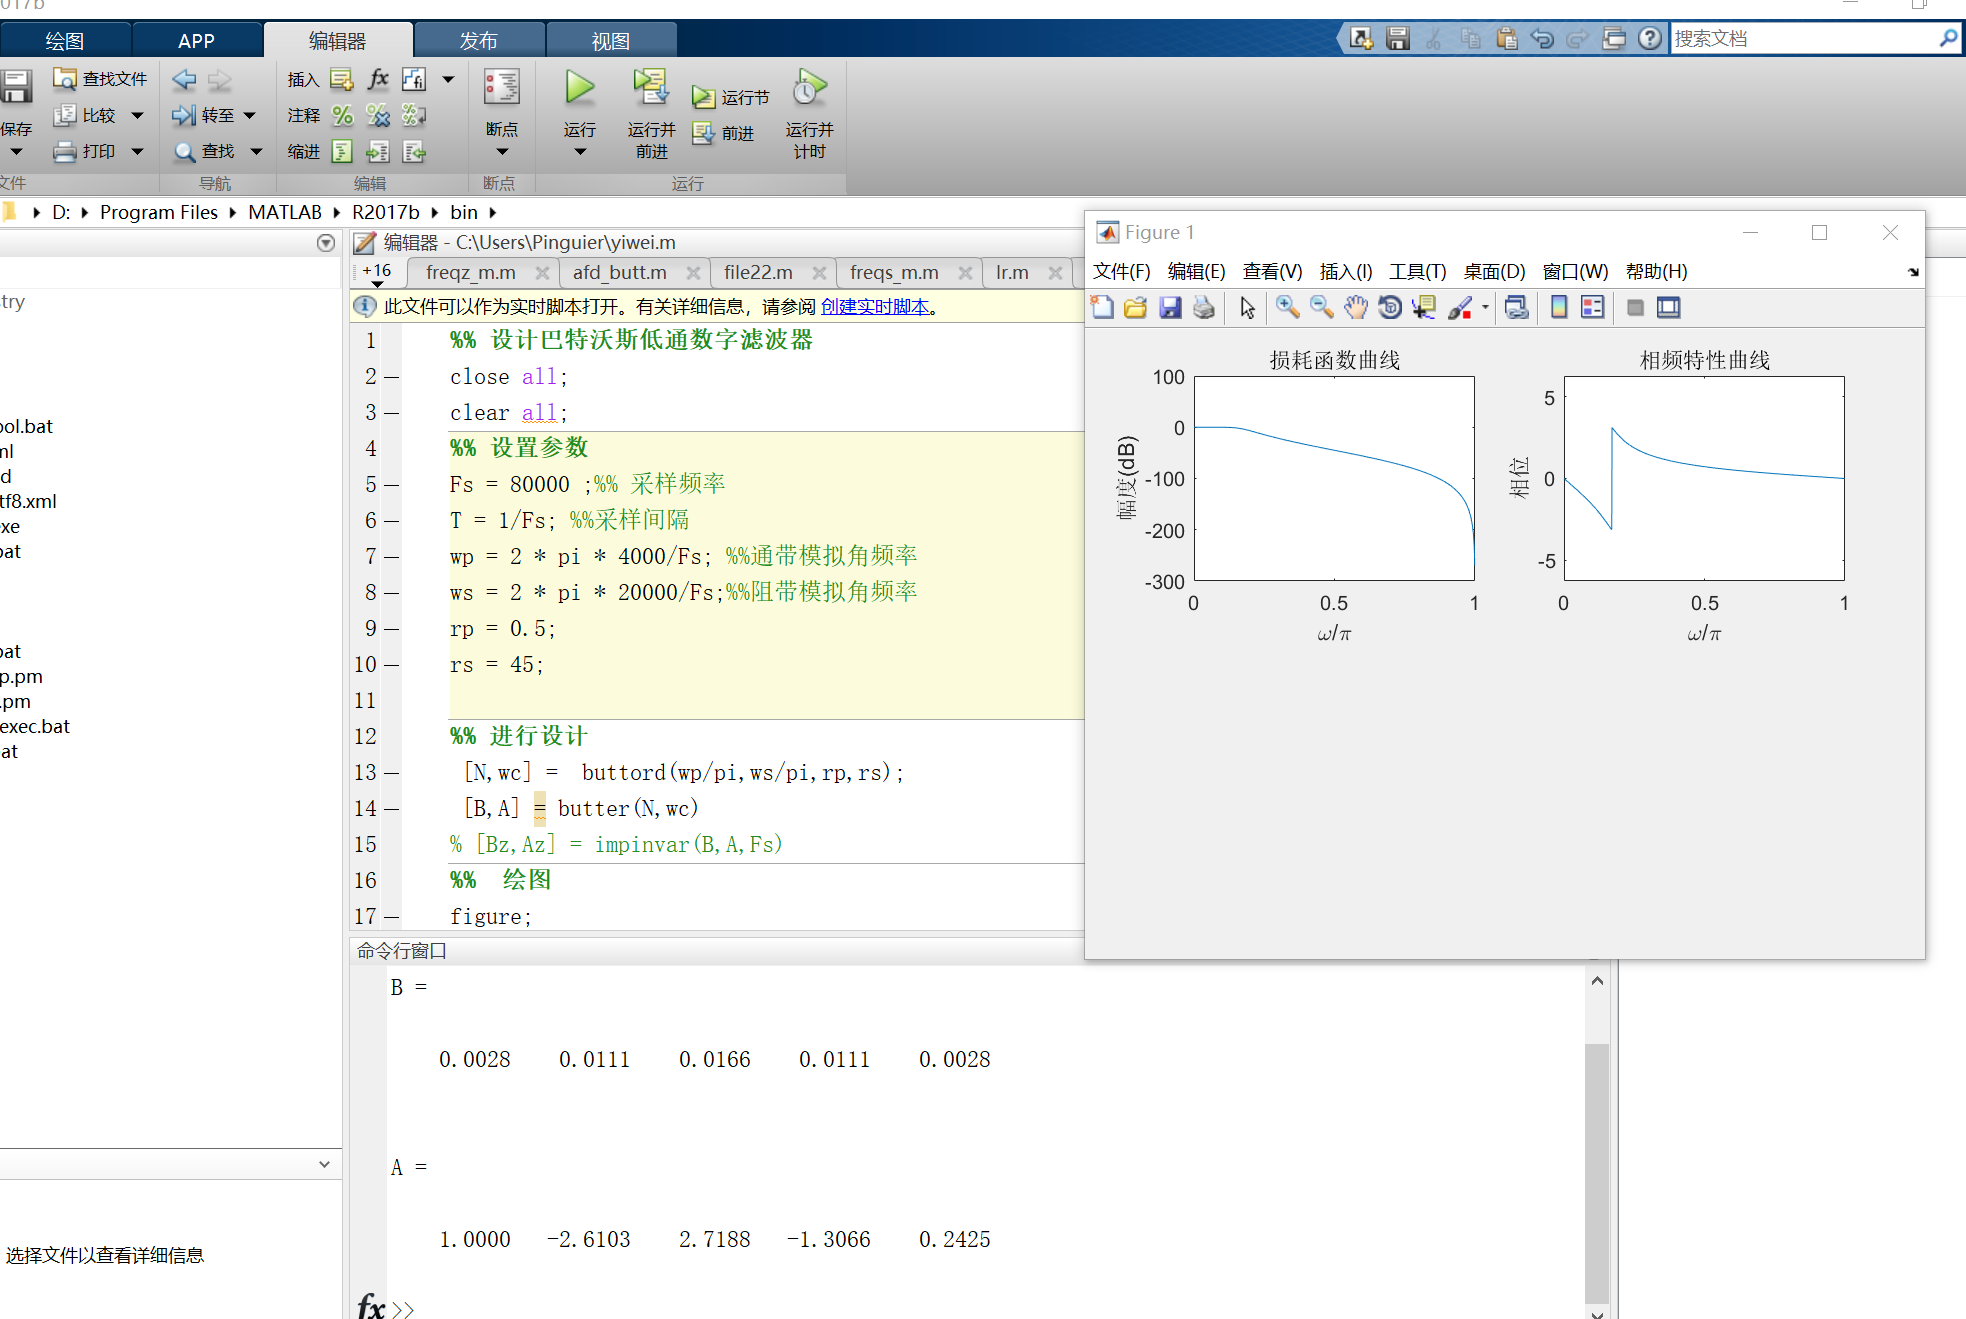Select the Data Cursor tool

pyautogui.click(x=1423, y=308)
